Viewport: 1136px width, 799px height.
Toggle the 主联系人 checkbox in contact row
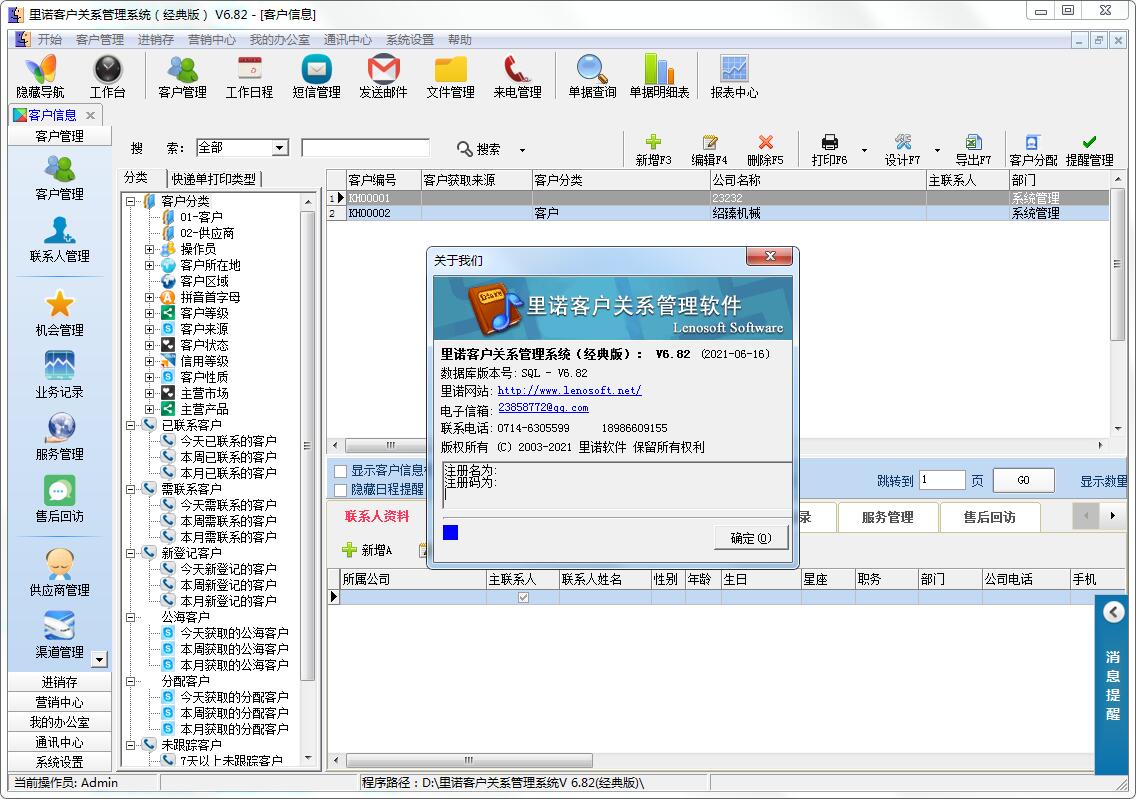523,598
